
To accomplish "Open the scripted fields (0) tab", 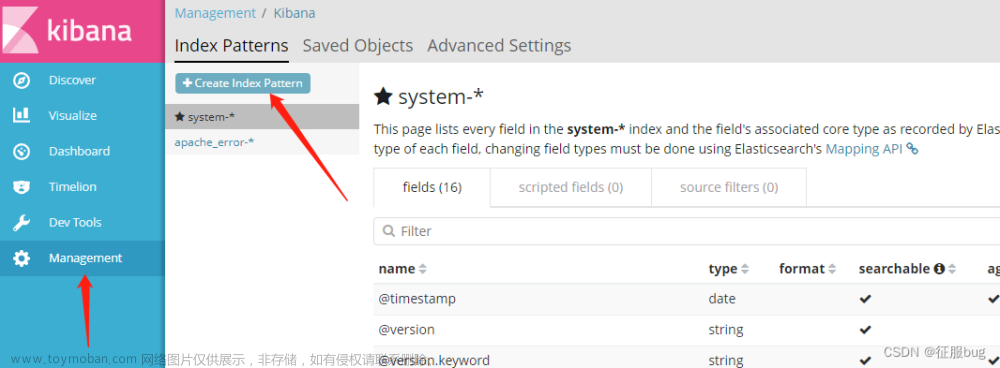I will [x=571, y=188].
